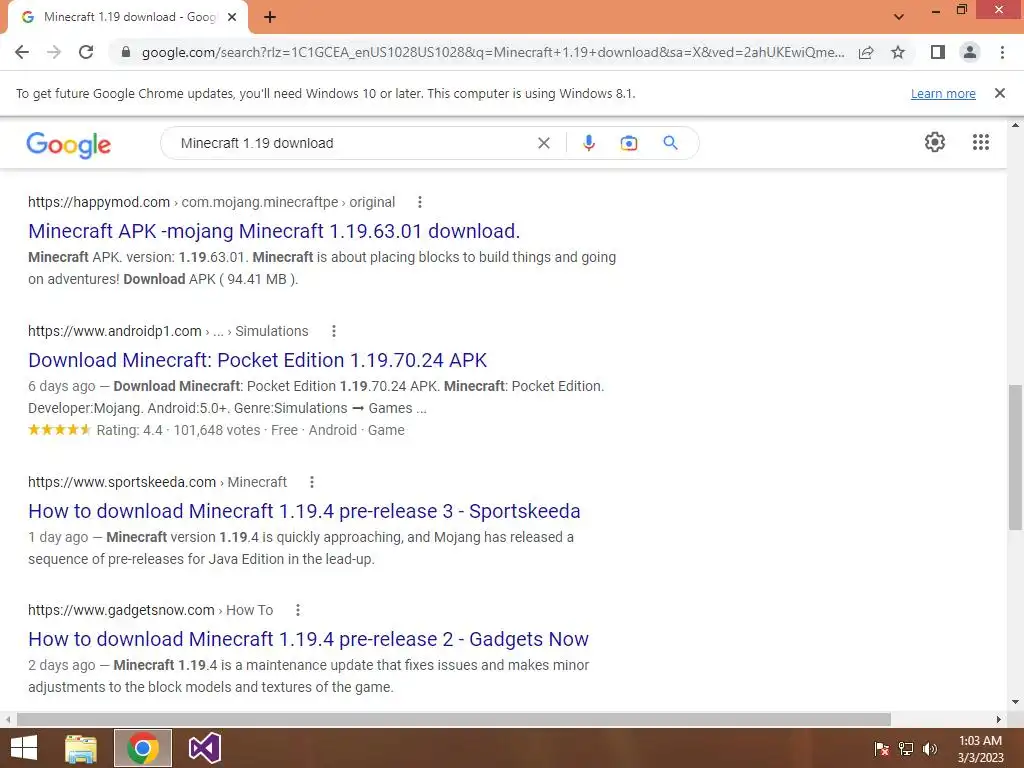
Task: Expand the tab search dropdown arrow
Action: click(x=899, y=17)
